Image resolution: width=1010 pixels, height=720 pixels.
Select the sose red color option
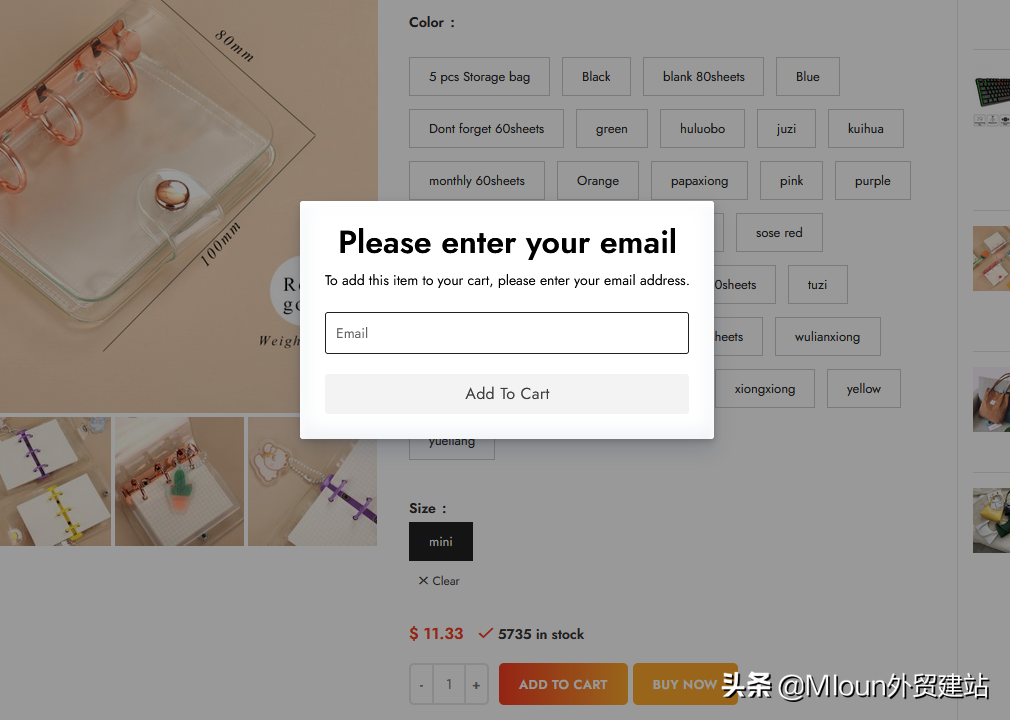click(x=779, y=232)
